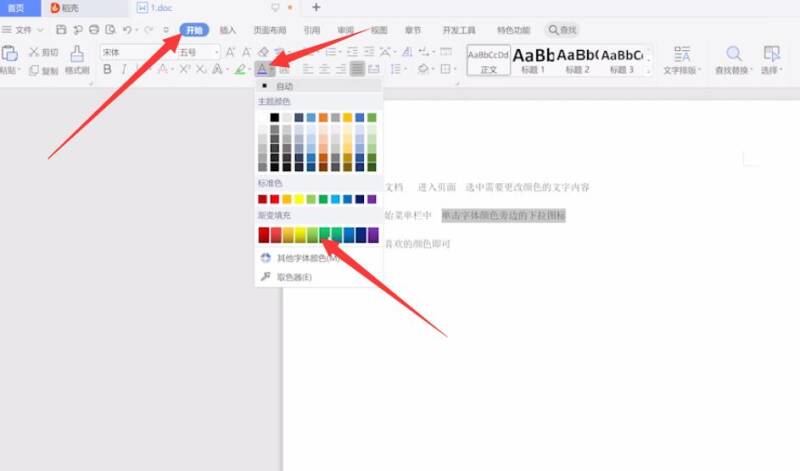This screenshot has width=800, height=471.
Task: Open the 开始 (Home) ribbon tab
Action: click(194, 30)
